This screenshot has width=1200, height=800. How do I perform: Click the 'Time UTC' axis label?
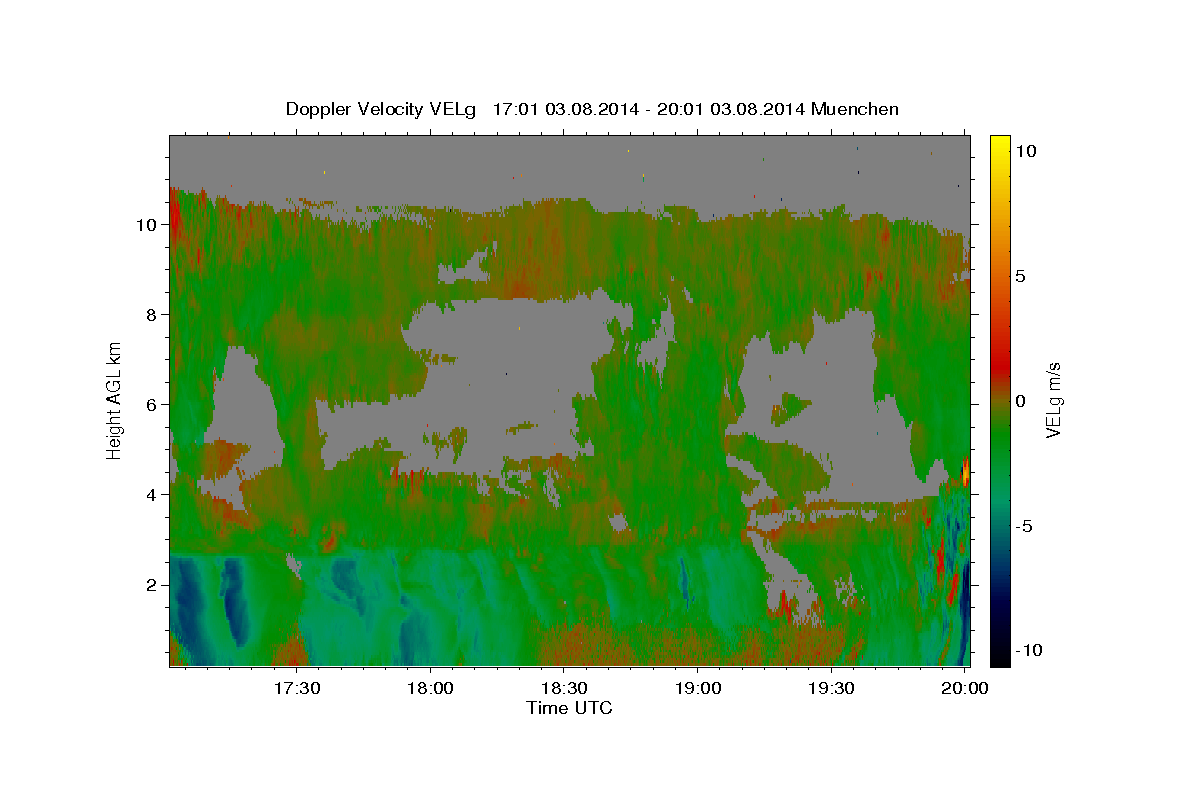point(569,708)
